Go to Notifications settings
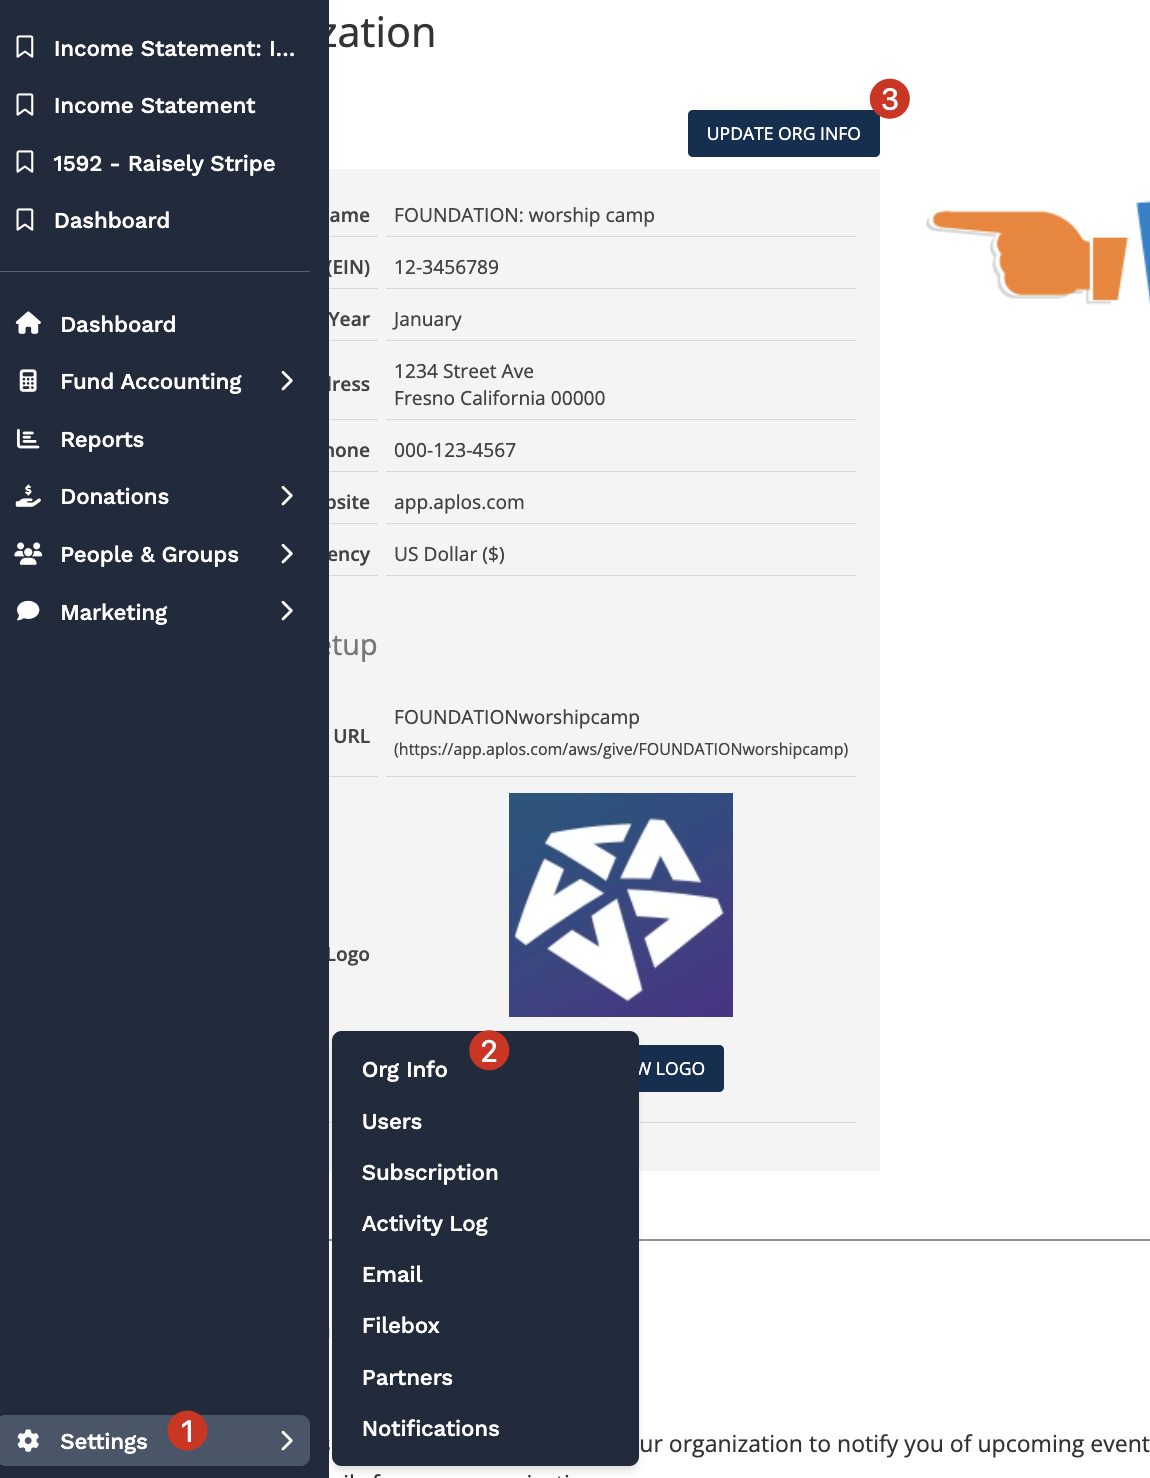 pyautogui.click(x=430, y=1428)
